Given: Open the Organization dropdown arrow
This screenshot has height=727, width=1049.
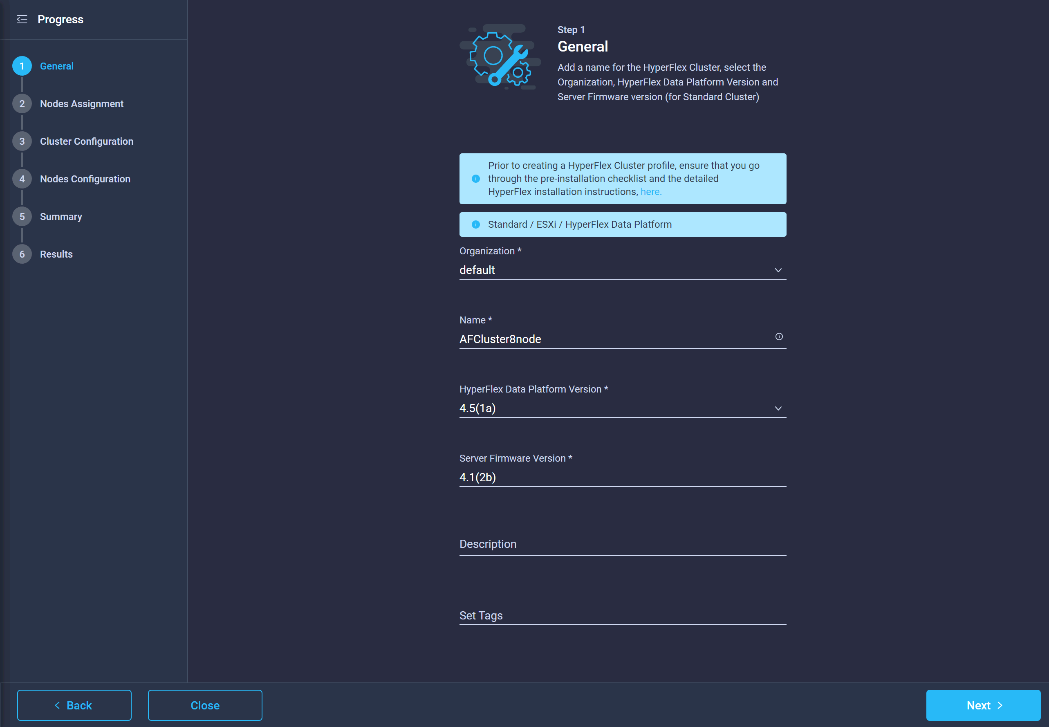Looking at the screenshot, I should click(778, 270).
